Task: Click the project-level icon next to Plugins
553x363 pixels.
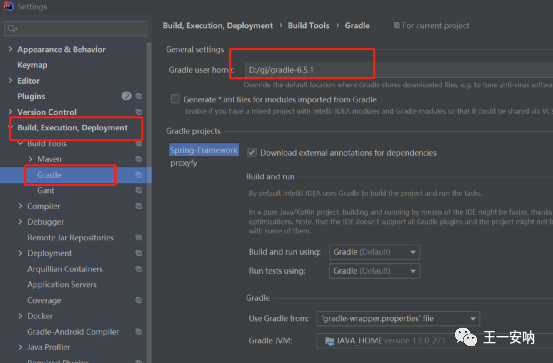Action: pos(139,96)
